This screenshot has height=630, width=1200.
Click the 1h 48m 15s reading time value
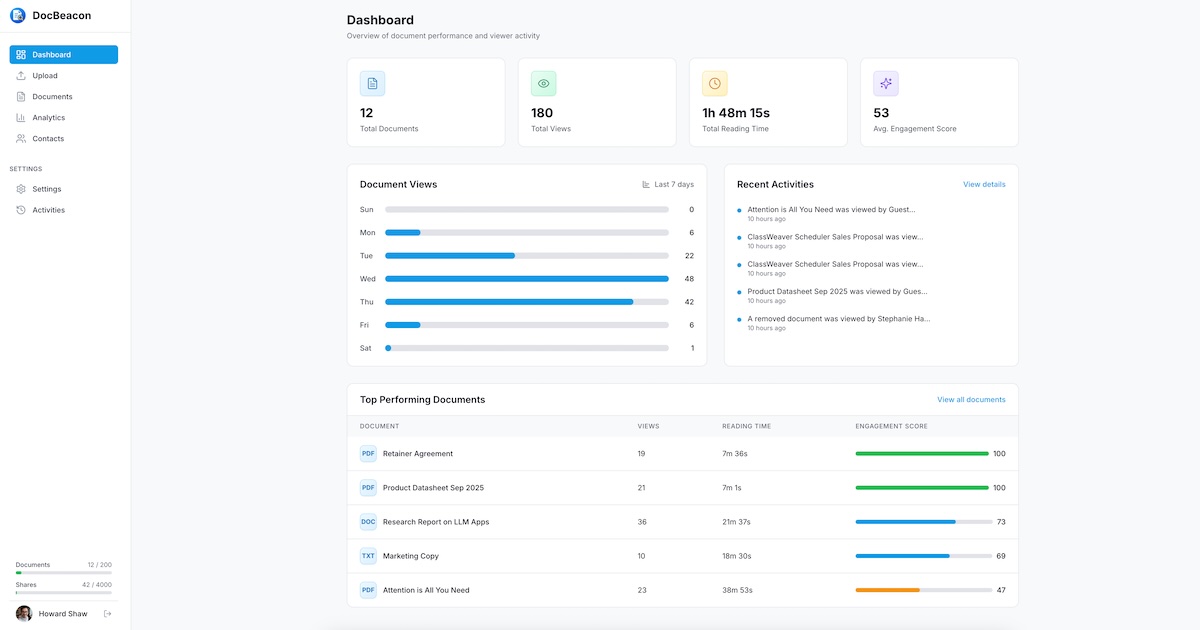(x=736, y=113)
